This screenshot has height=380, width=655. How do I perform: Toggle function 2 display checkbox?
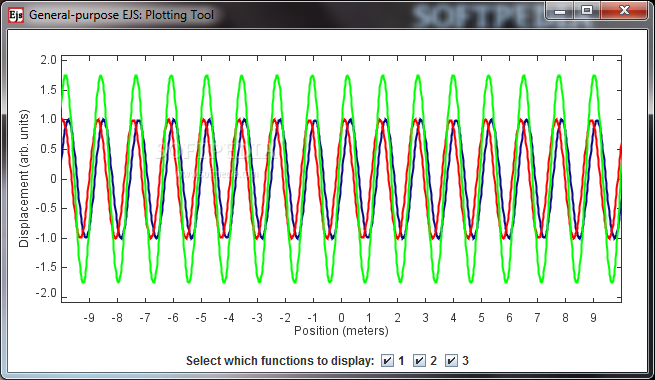[x=419, y=360]
